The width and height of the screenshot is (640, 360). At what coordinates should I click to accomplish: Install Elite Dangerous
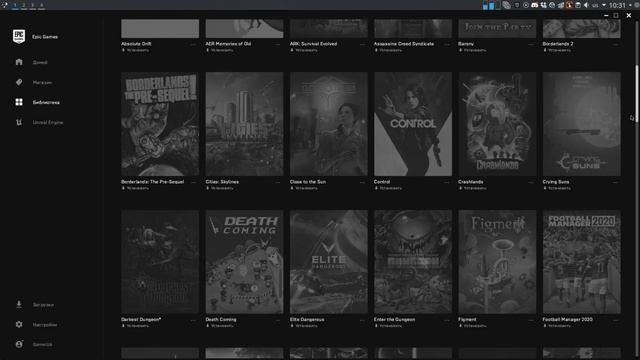[x=304, y=326]
